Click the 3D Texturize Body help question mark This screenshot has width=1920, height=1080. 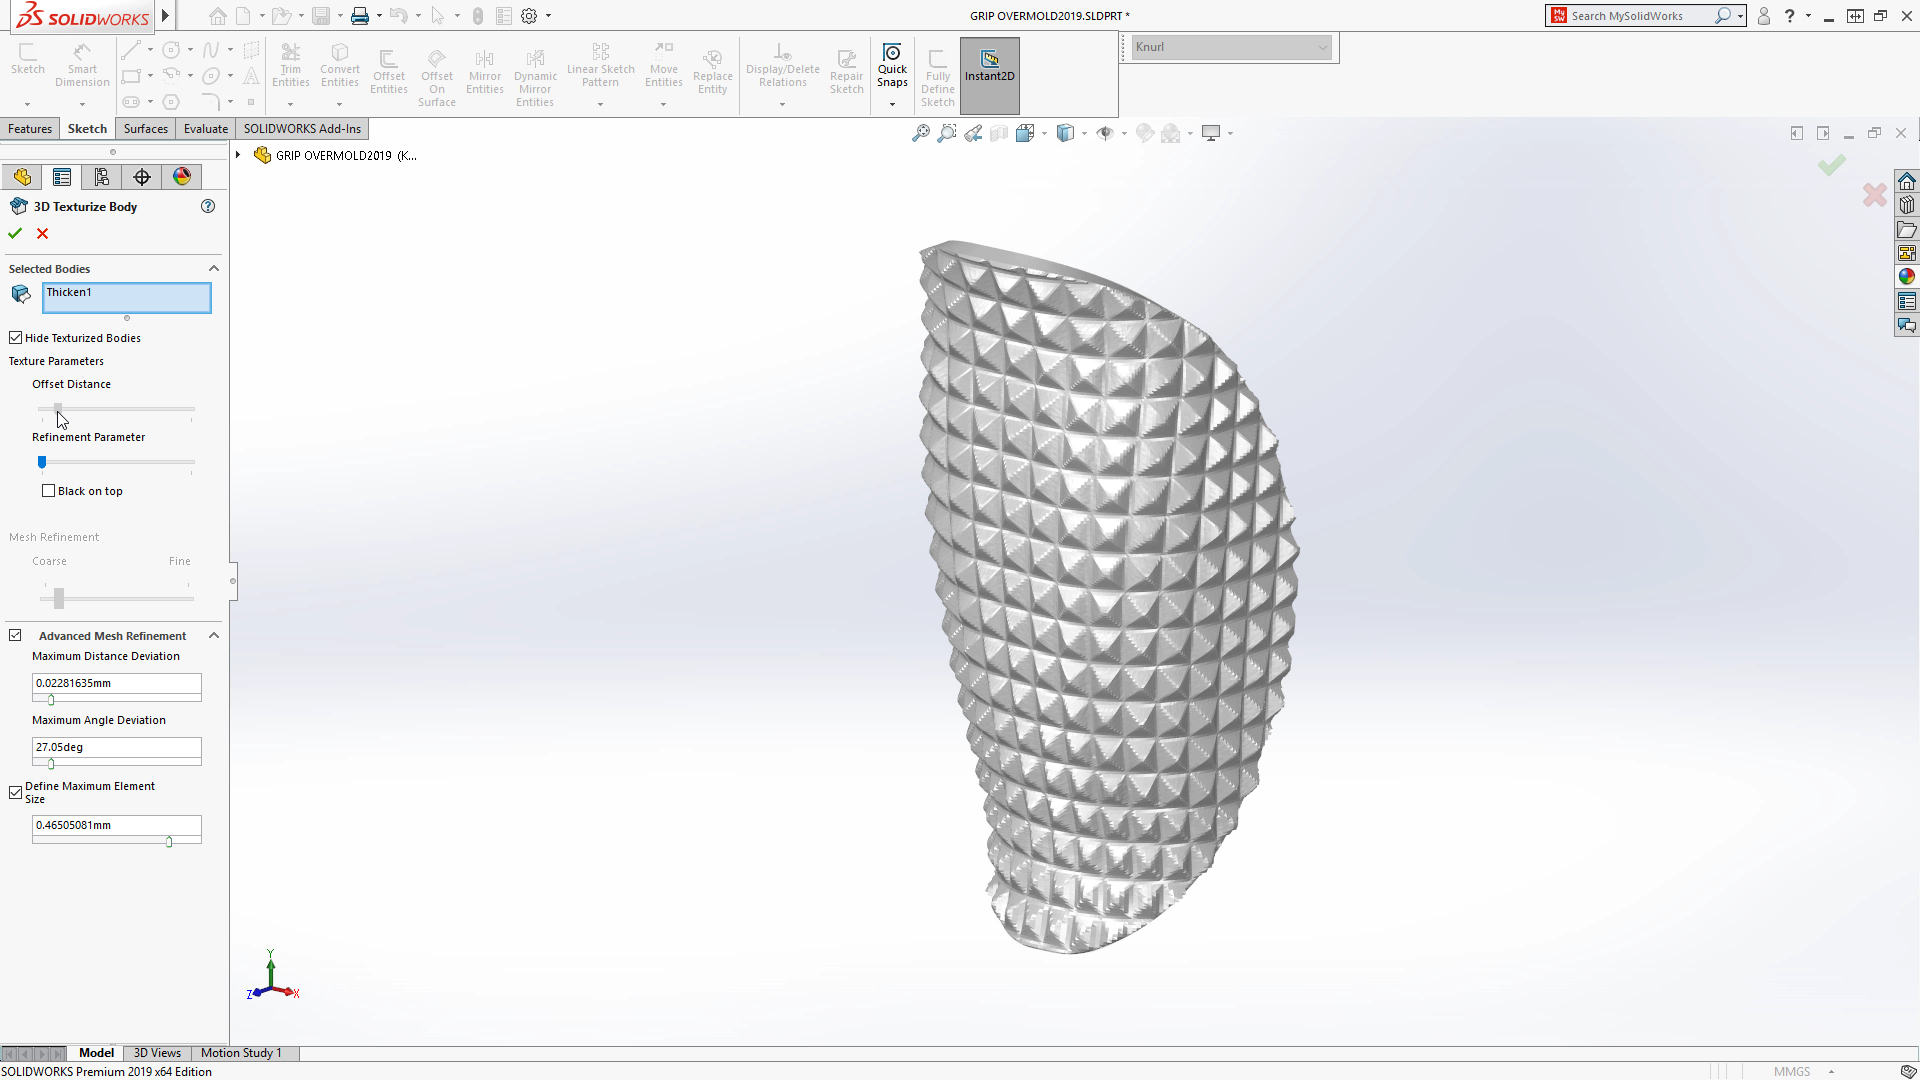[x=208, y=206]
